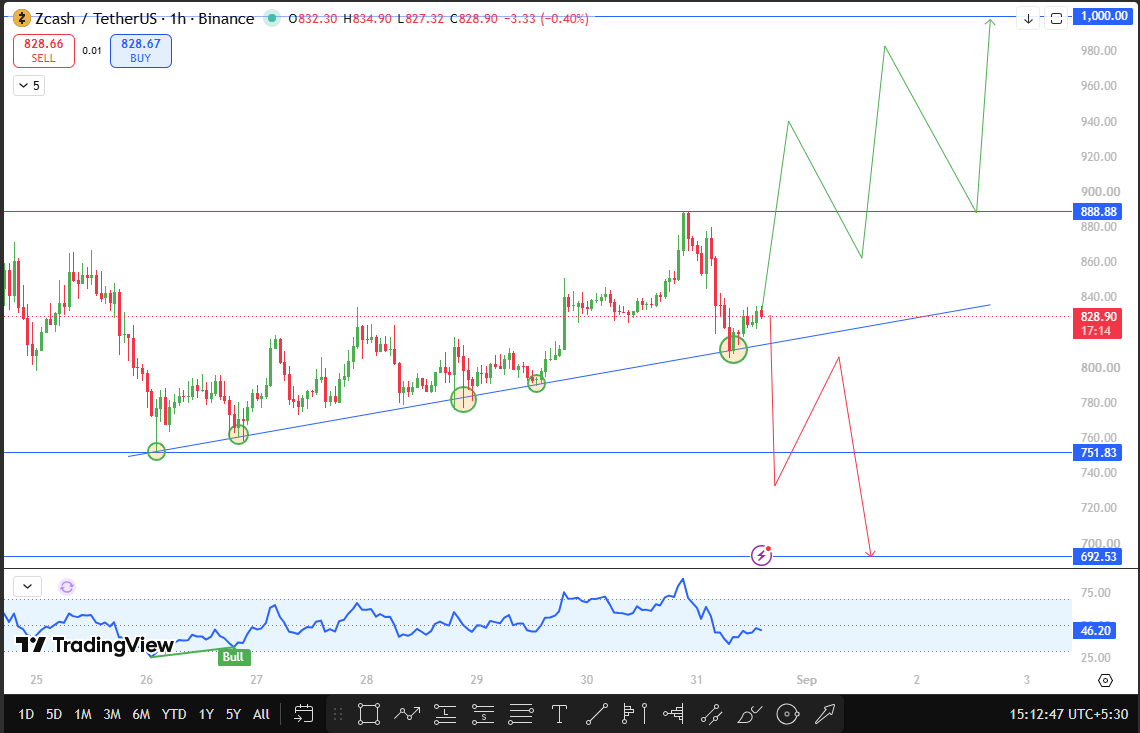Open timezone menu showing UTC+5:30
Image resolution: width=1140 pixels, height=733 pixels.
point(1067,714)
